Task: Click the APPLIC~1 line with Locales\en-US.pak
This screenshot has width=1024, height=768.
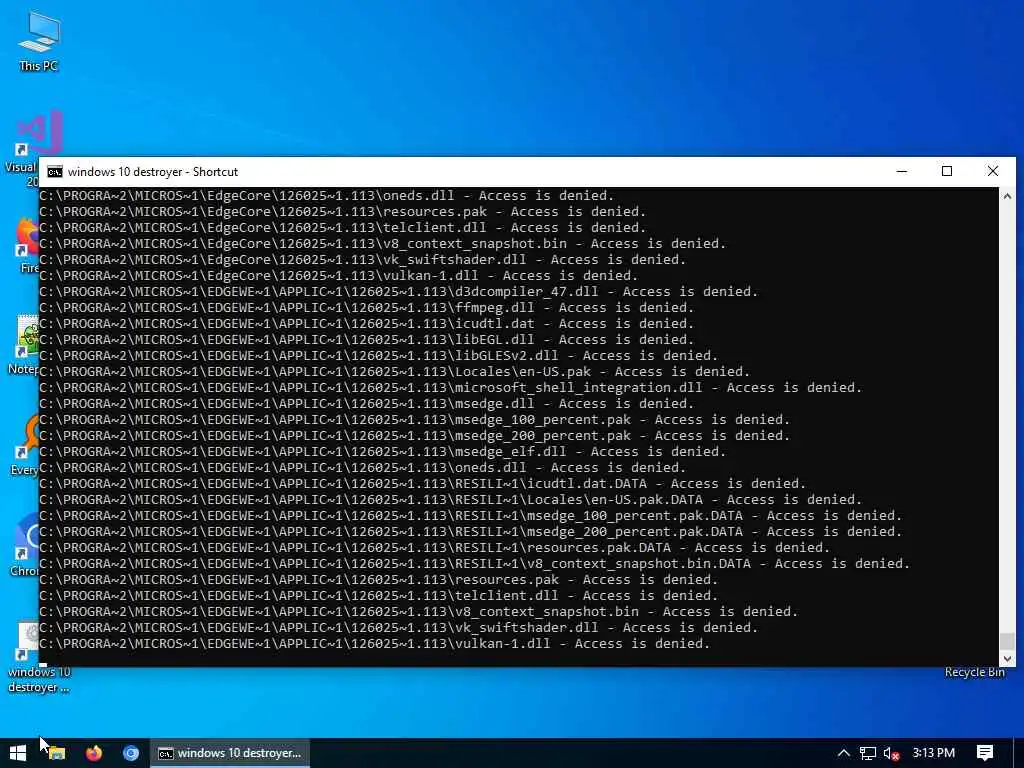Action: click(394, 372)
